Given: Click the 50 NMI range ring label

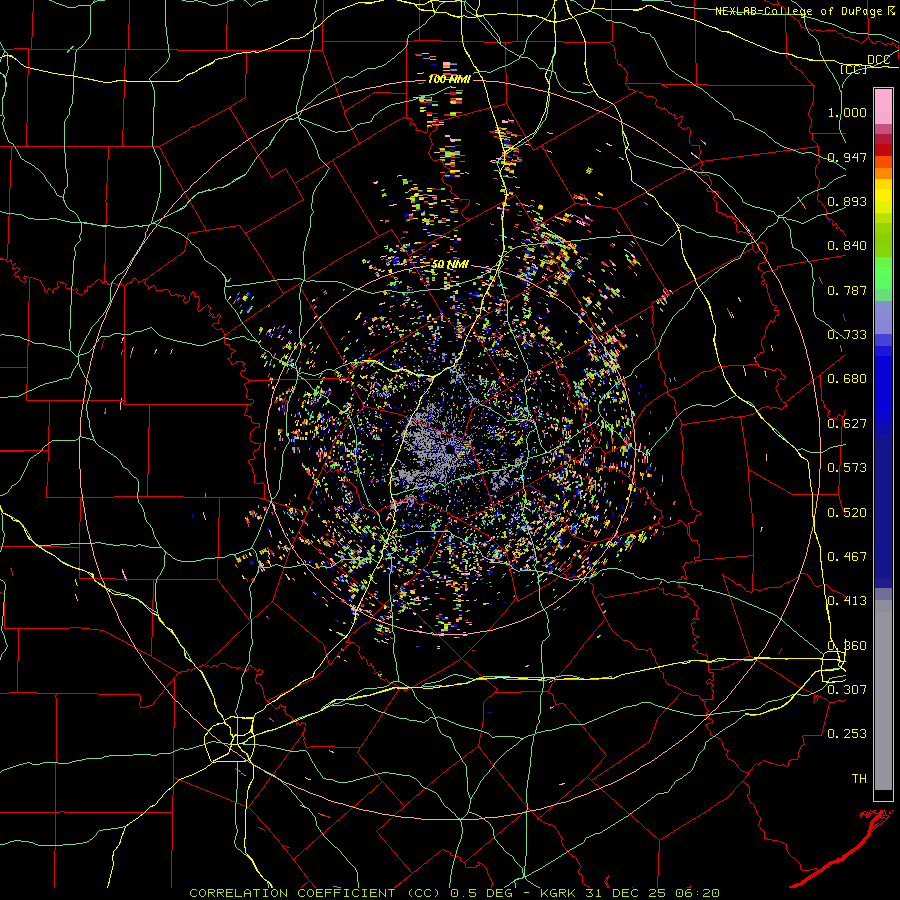Looking at the screenshot, I should click(x=449, y=265).
